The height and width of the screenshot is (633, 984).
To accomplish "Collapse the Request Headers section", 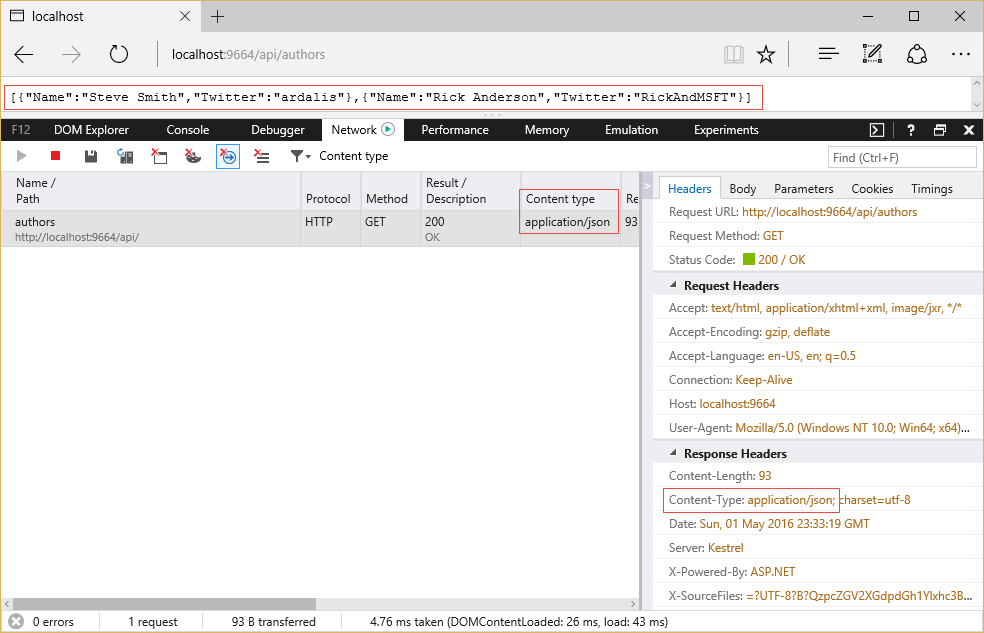I will 674,285.
